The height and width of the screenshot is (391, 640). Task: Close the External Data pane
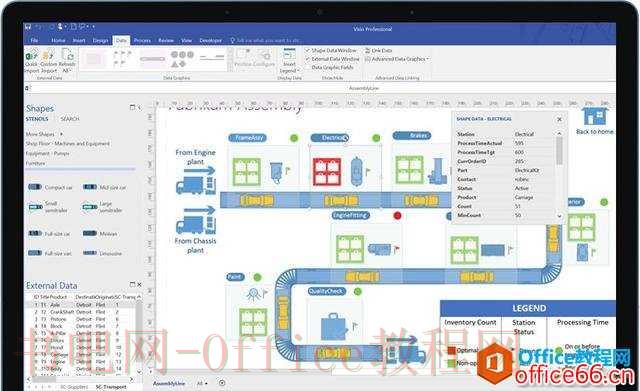click(x=139, y=284)
